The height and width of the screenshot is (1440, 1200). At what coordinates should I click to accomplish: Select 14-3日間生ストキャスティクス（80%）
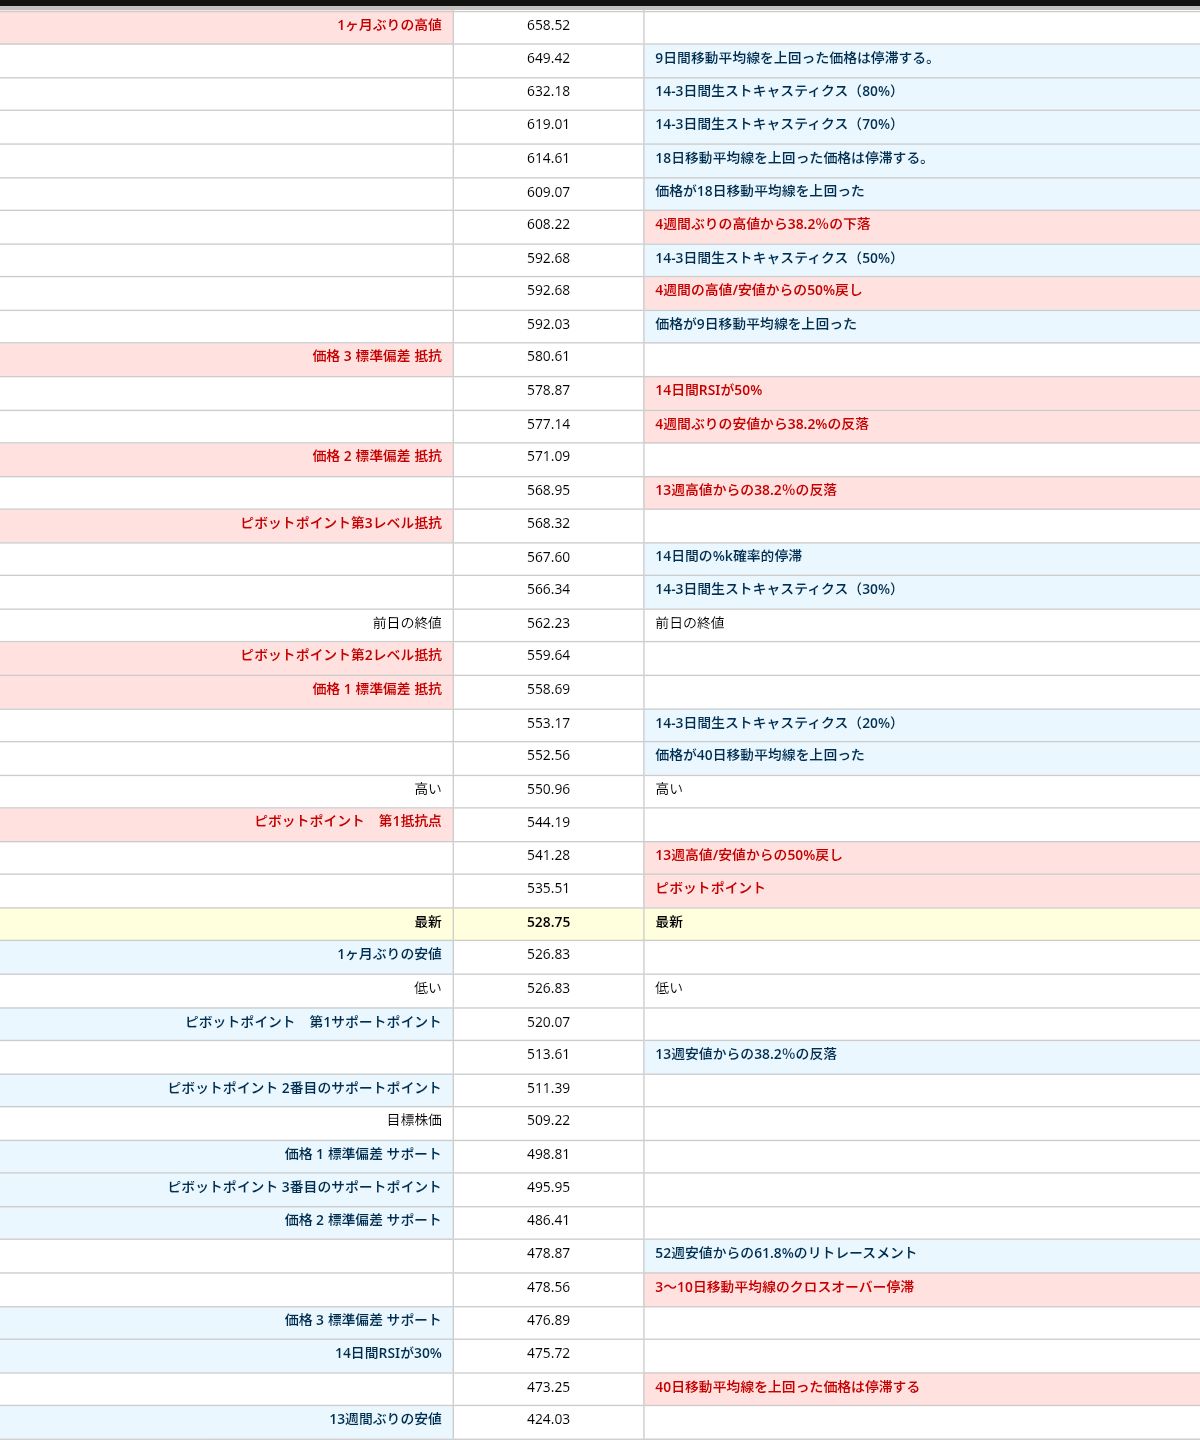click(x=779, y=91)
